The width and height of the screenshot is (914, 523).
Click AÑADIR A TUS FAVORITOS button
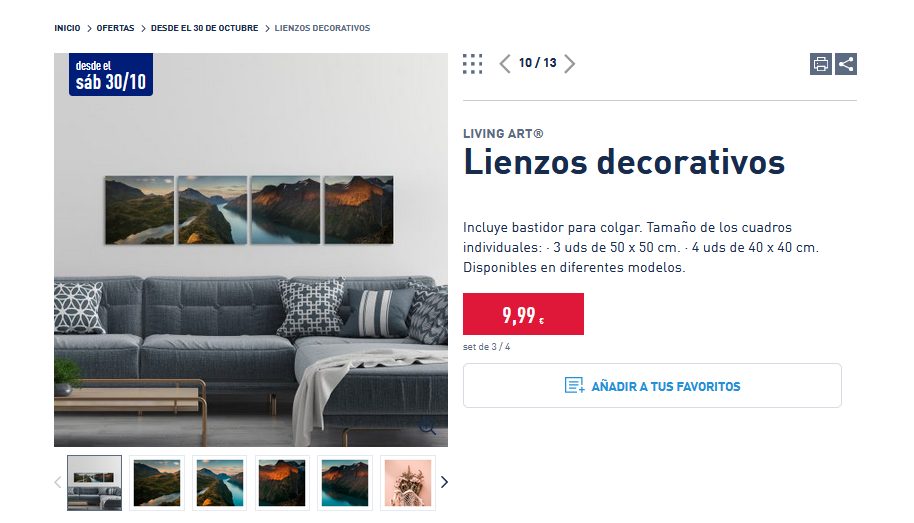[652, 386]
